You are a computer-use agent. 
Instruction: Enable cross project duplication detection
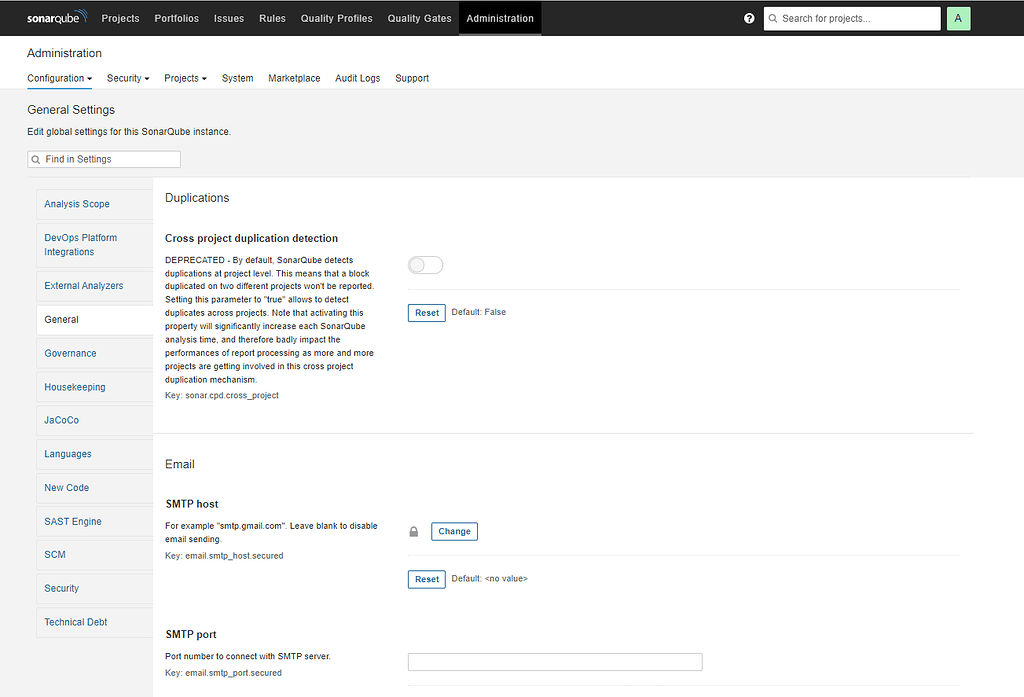(x=425, y=264)
